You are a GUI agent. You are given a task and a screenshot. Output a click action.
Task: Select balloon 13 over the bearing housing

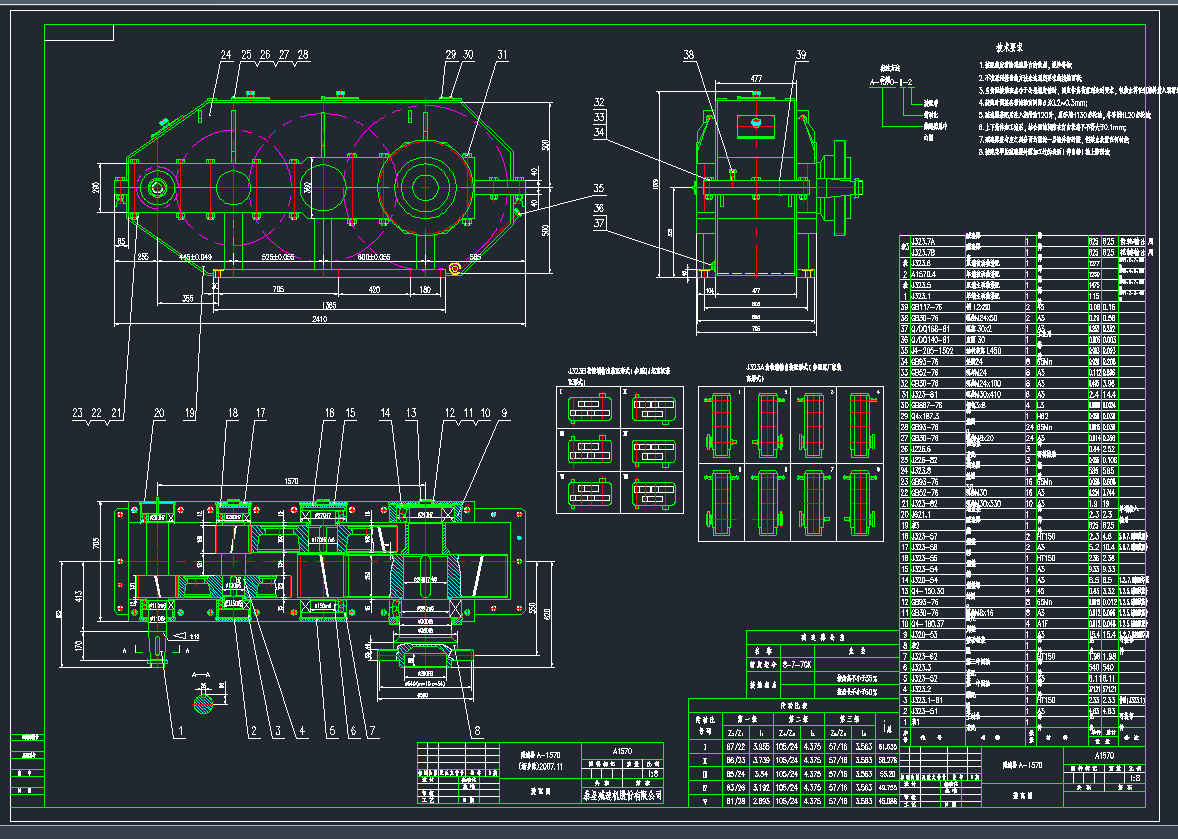409,411
